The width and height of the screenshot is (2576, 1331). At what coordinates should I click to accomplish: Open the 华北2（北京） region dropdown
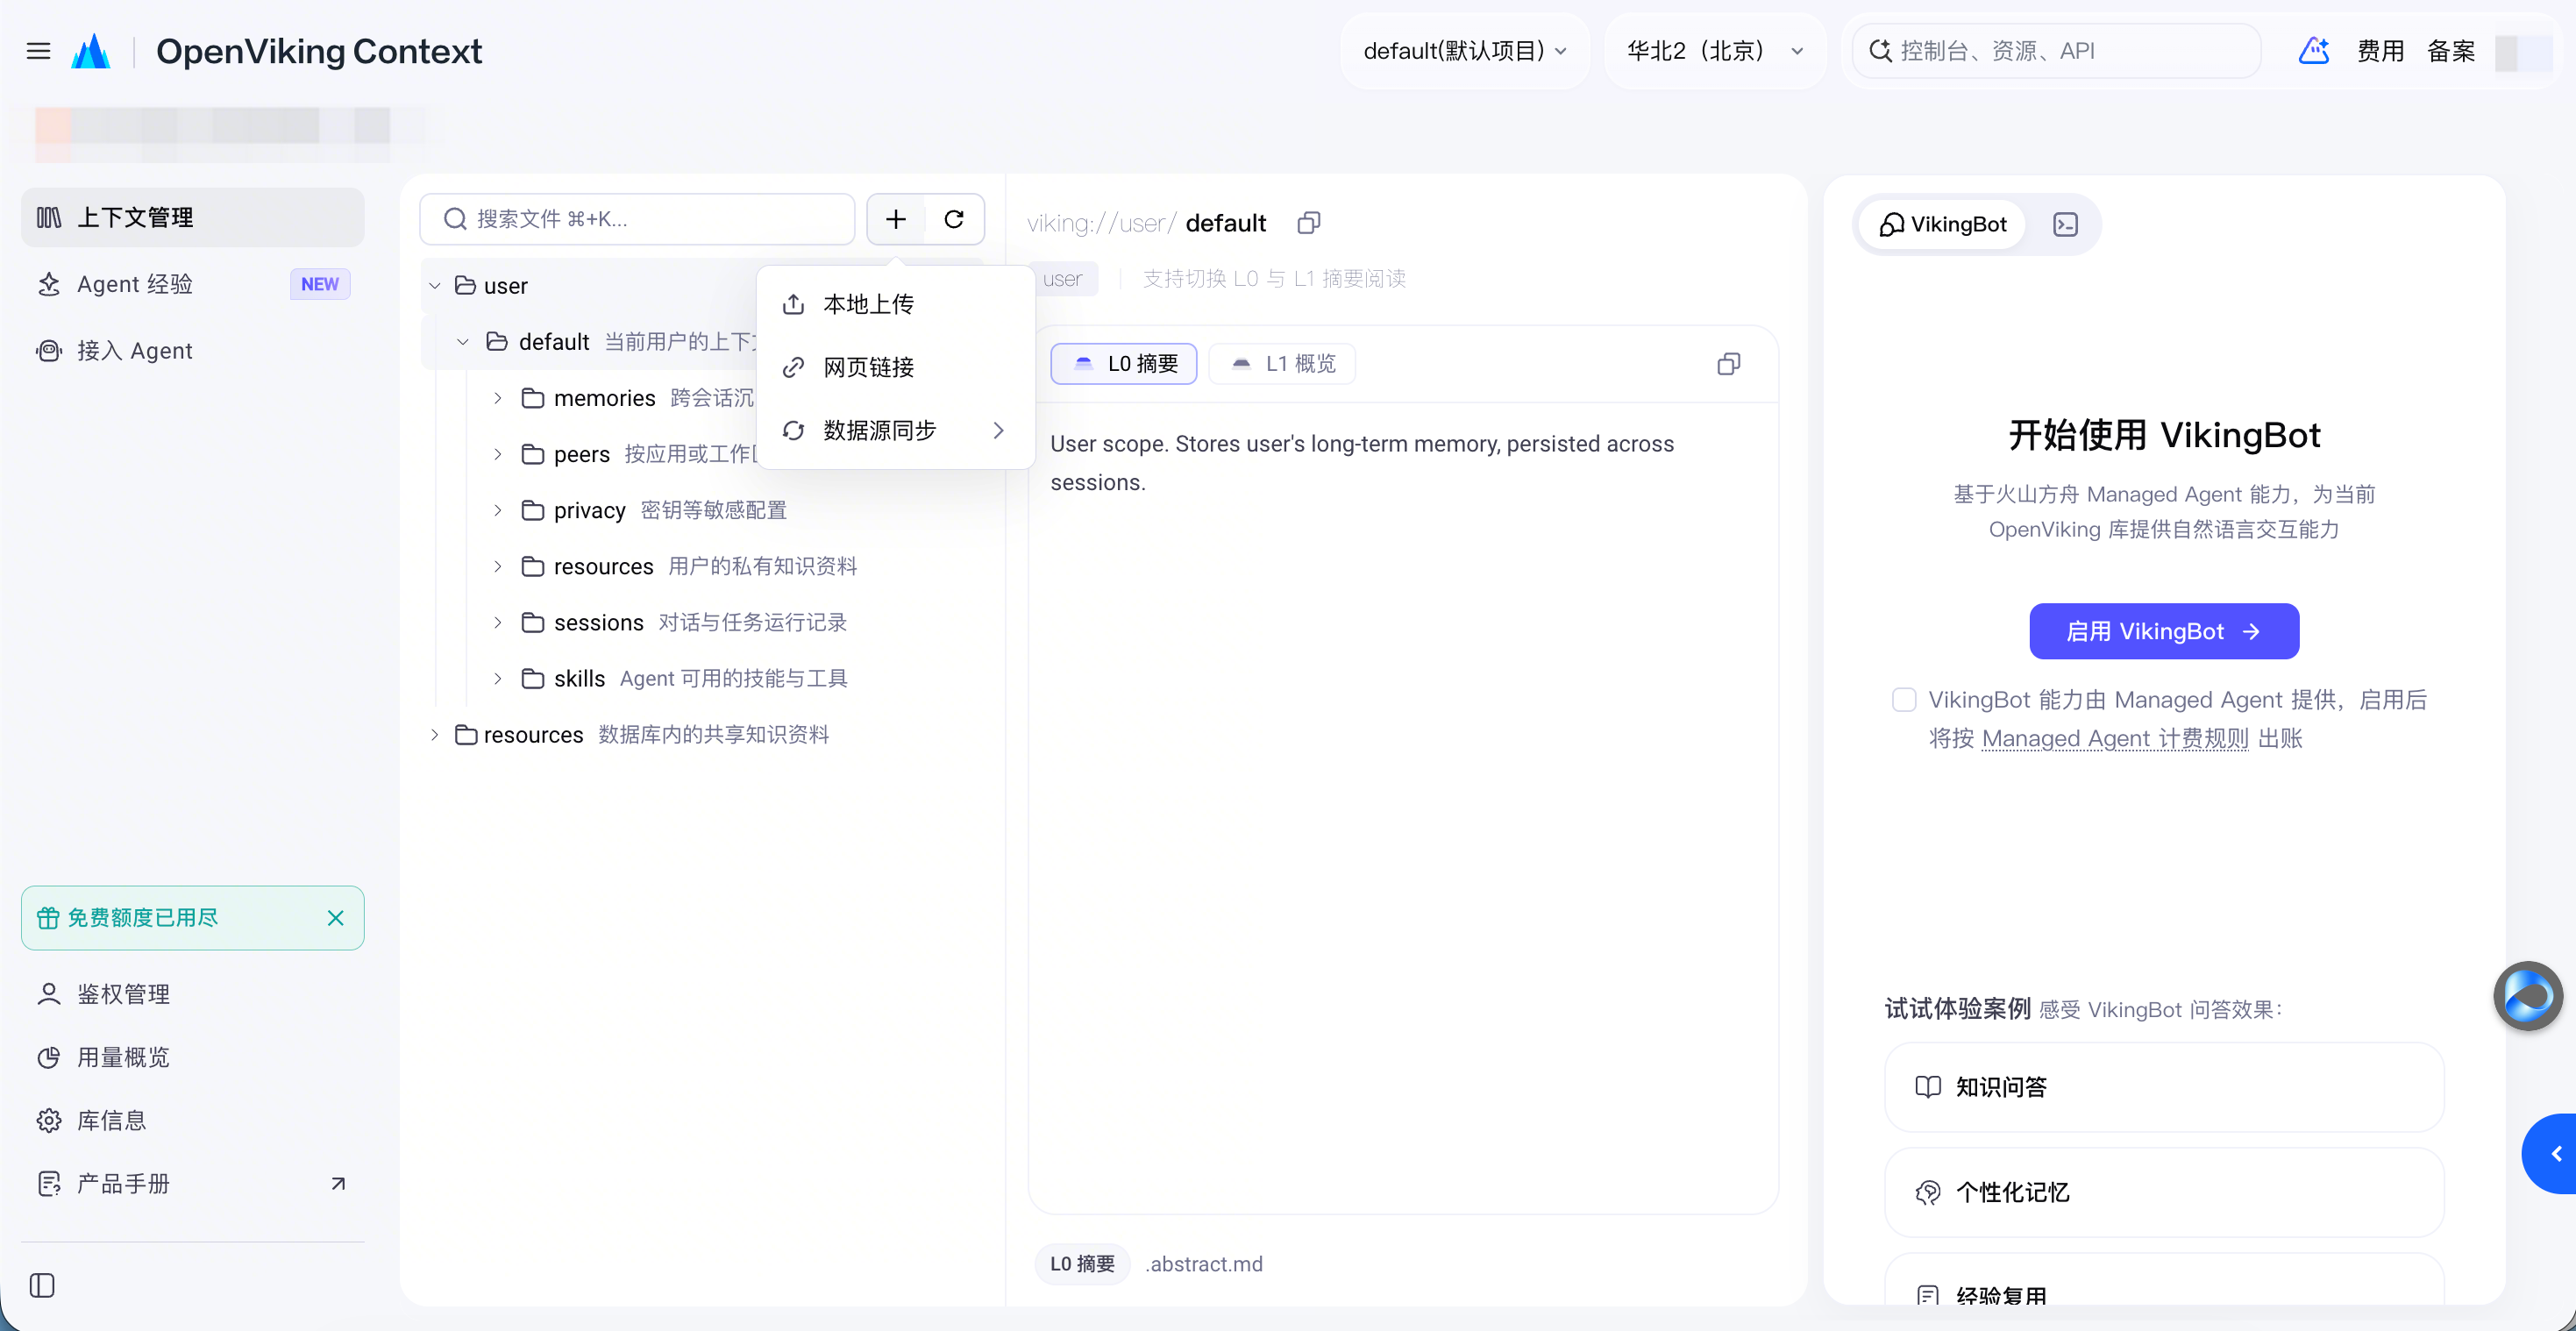click(1715, 51)
